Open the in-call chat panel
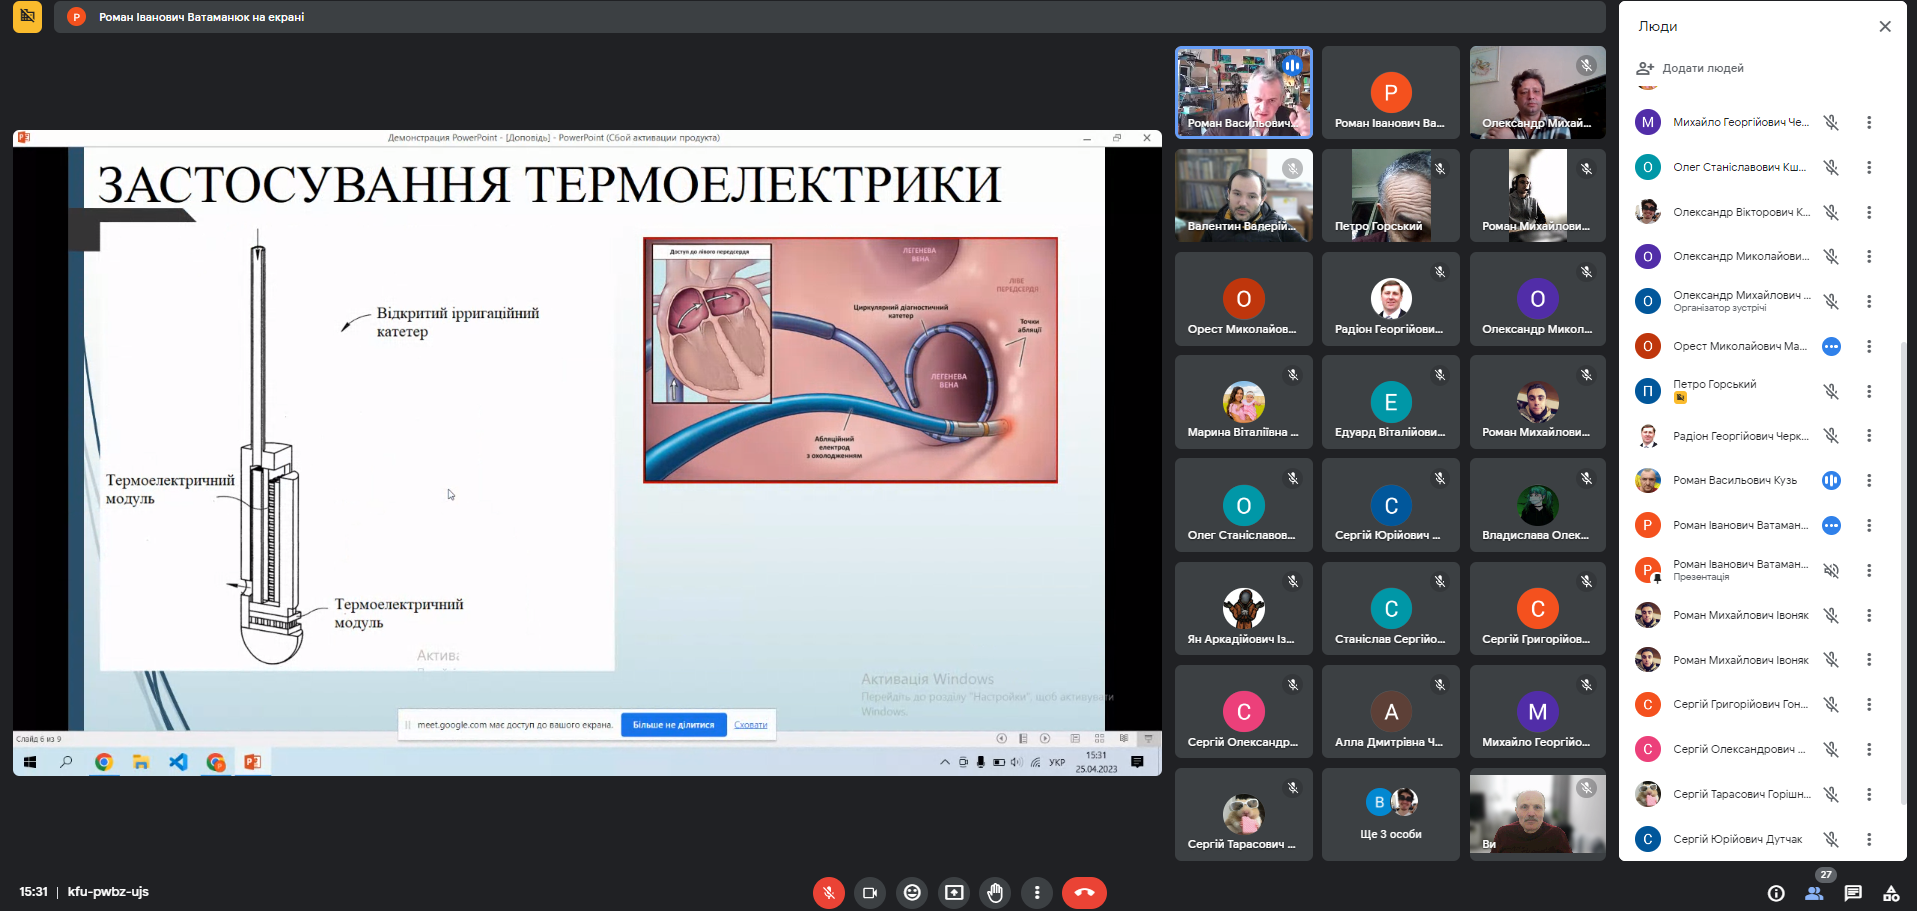Viewport: 1917px width, 911px height. 1853,893
